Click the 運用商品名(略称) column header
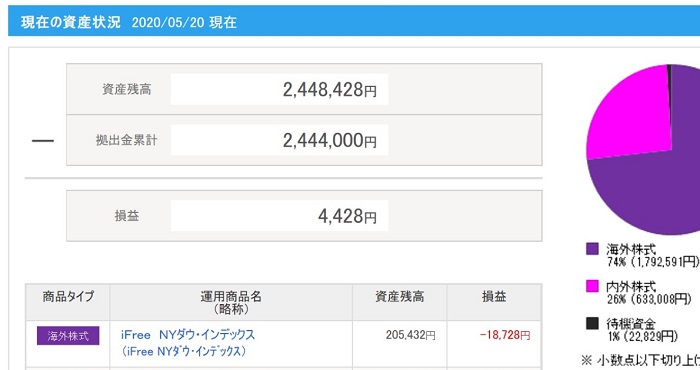 (x=231, y=302)
